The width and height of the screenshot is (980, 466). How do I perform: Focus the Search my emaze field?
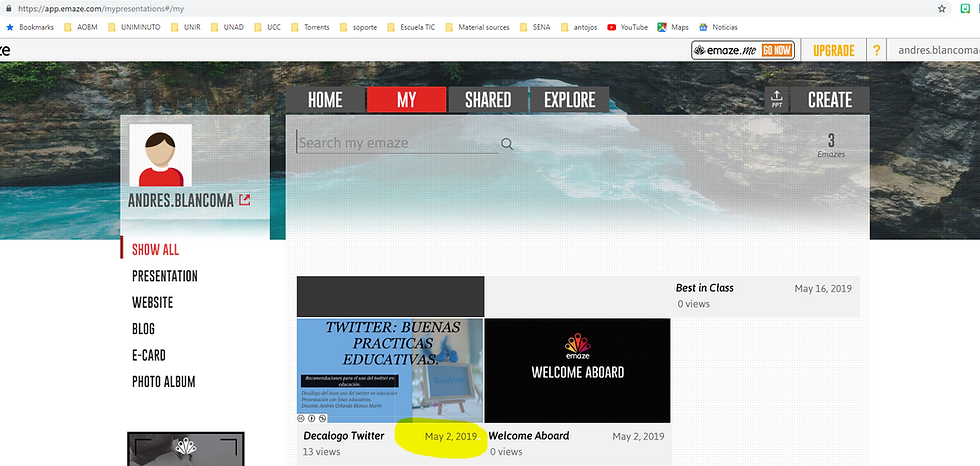click(x=397, y=143)
